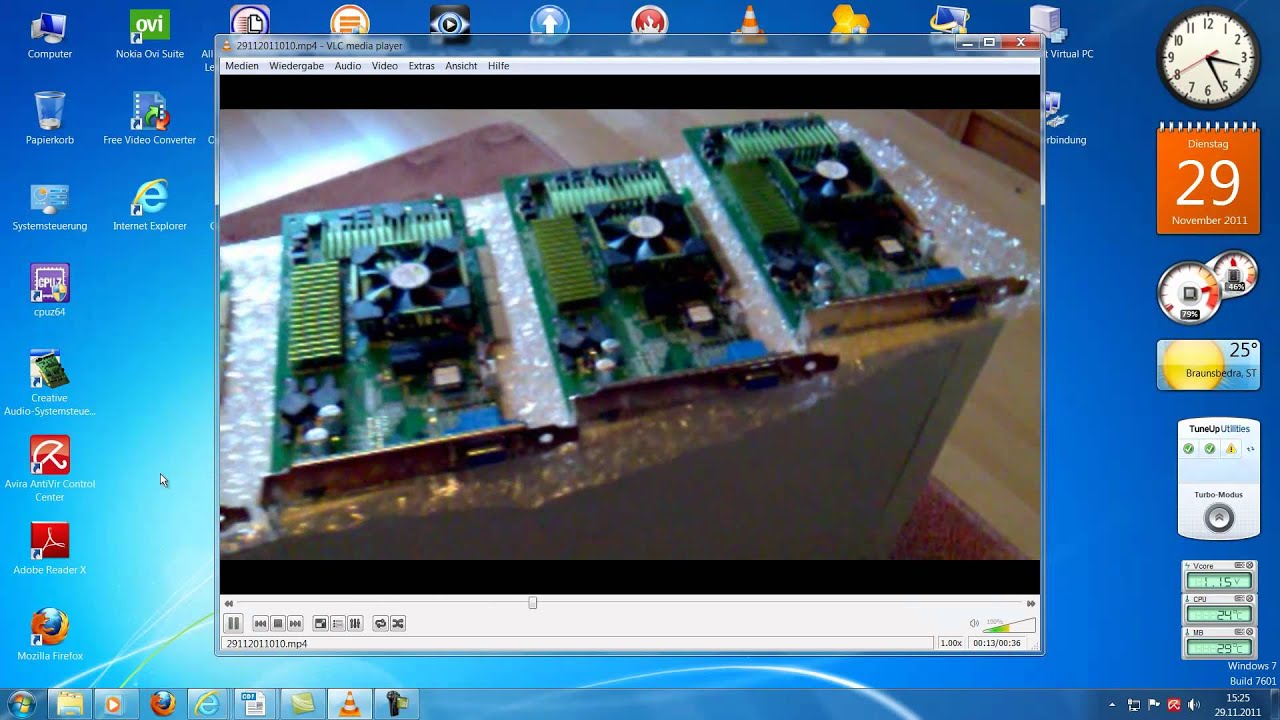Image resolution: width=1280 pixels, height=720 pixels.
Task: Open Internet Explorer from the taskbar
Action: tap(208, 704)
